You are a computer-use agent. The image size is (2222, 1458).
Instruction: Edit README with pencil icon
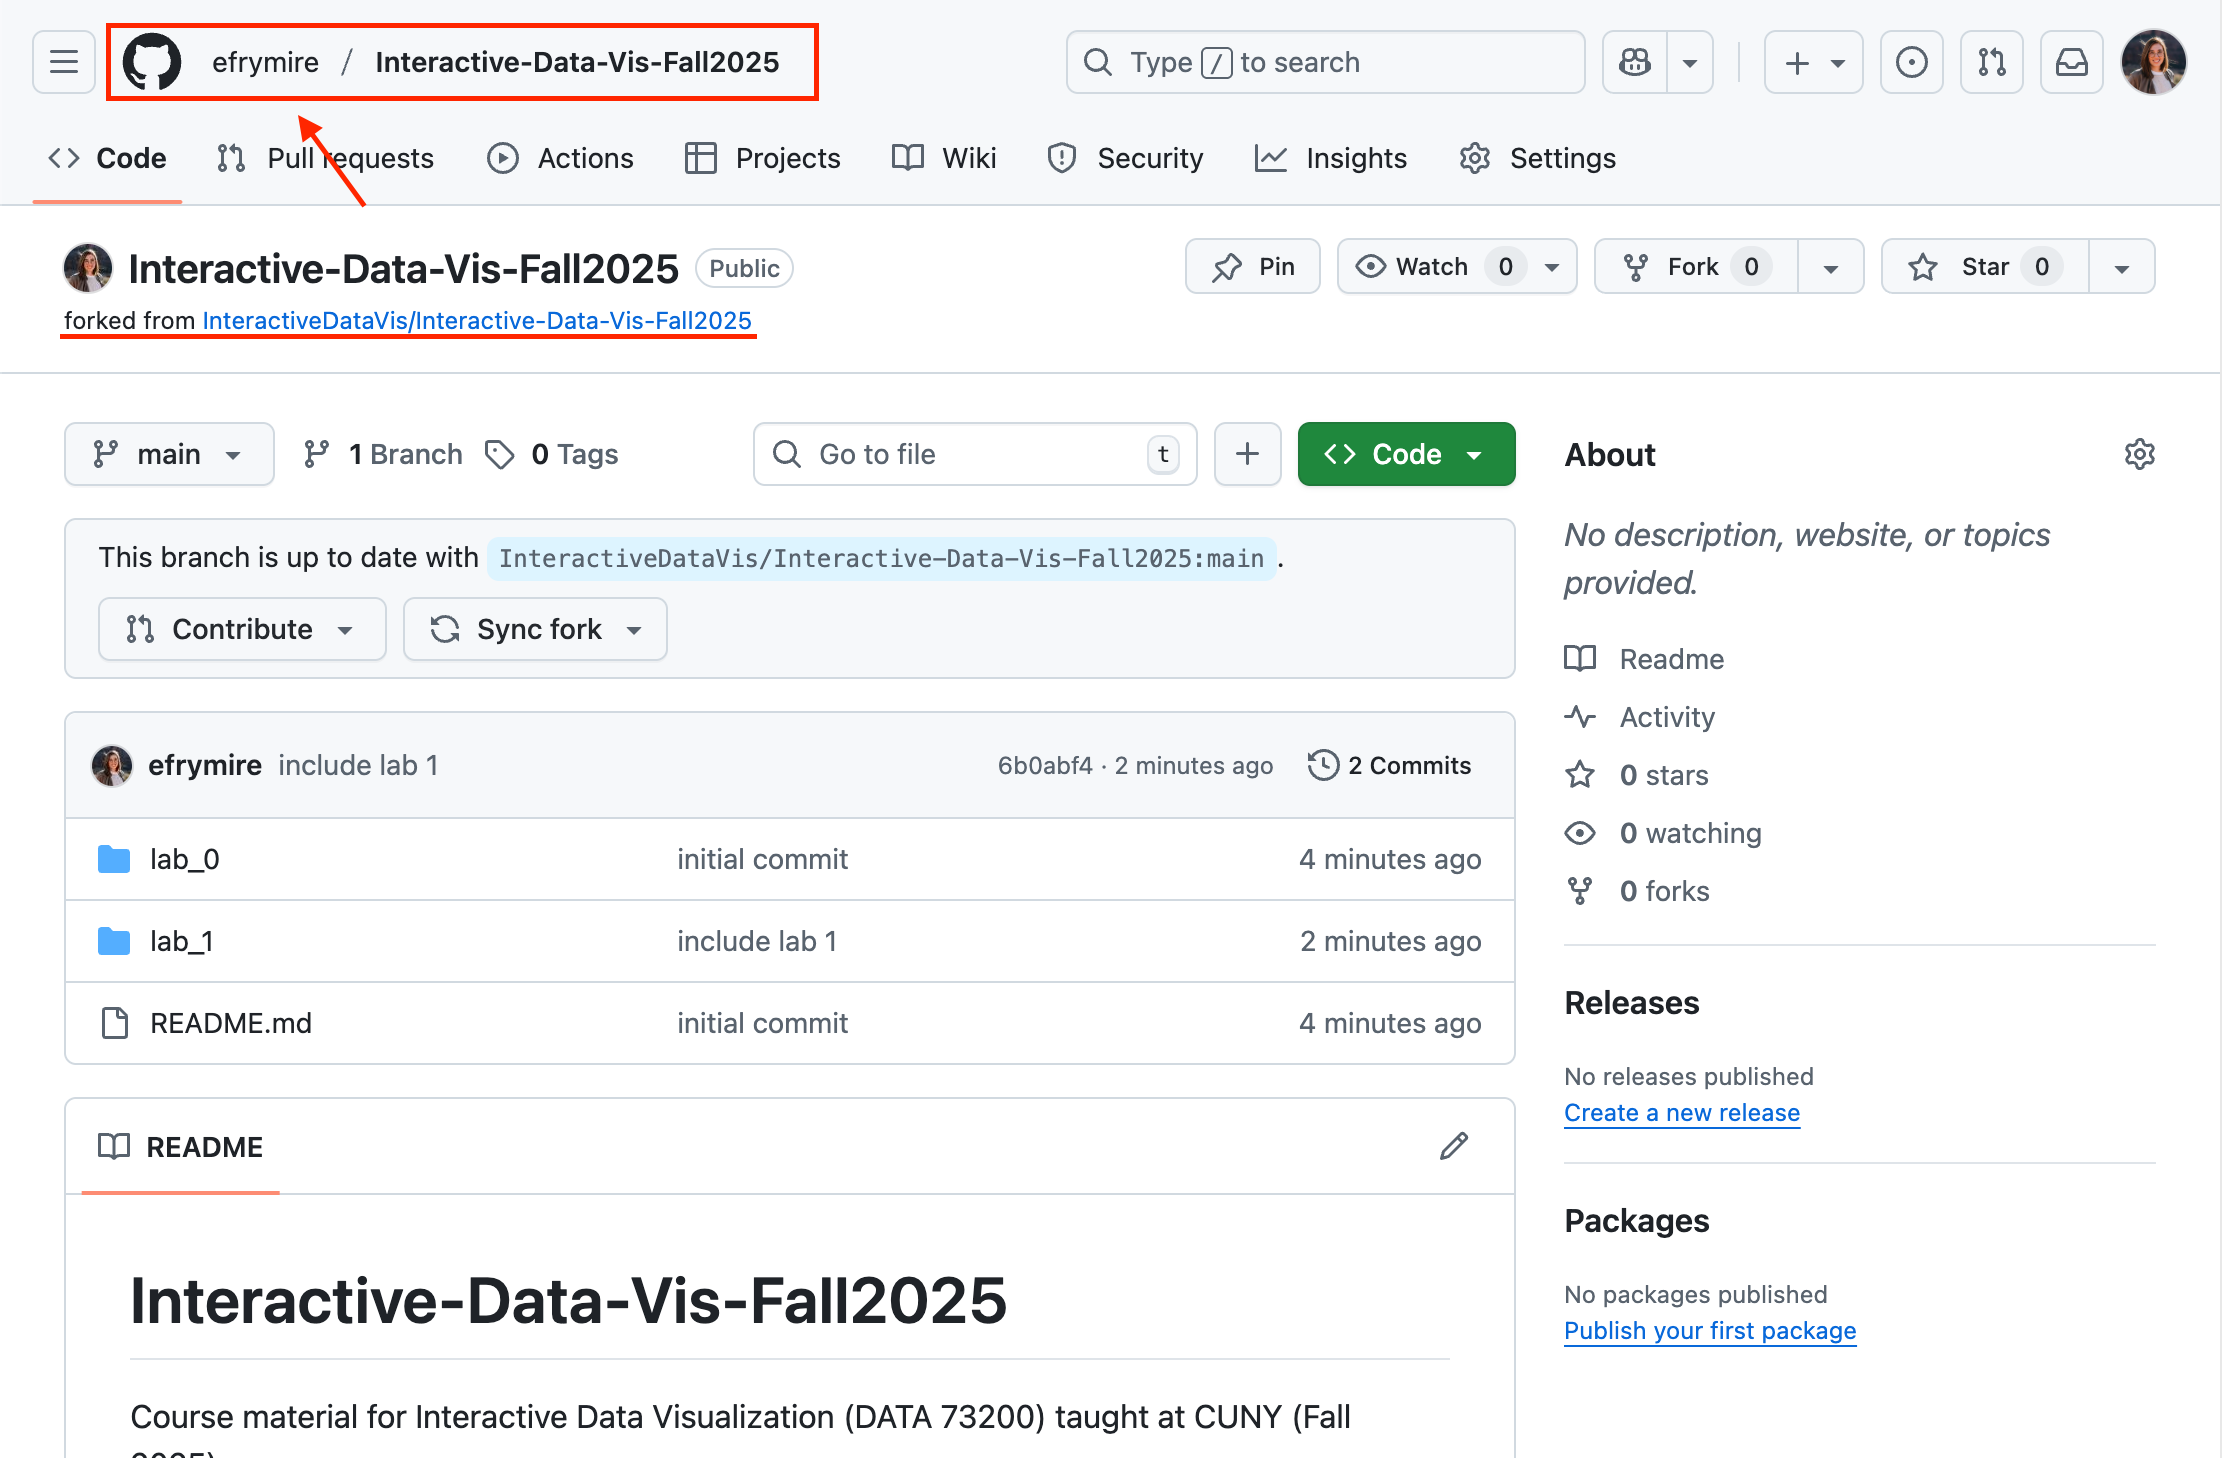point(1453,1146)
